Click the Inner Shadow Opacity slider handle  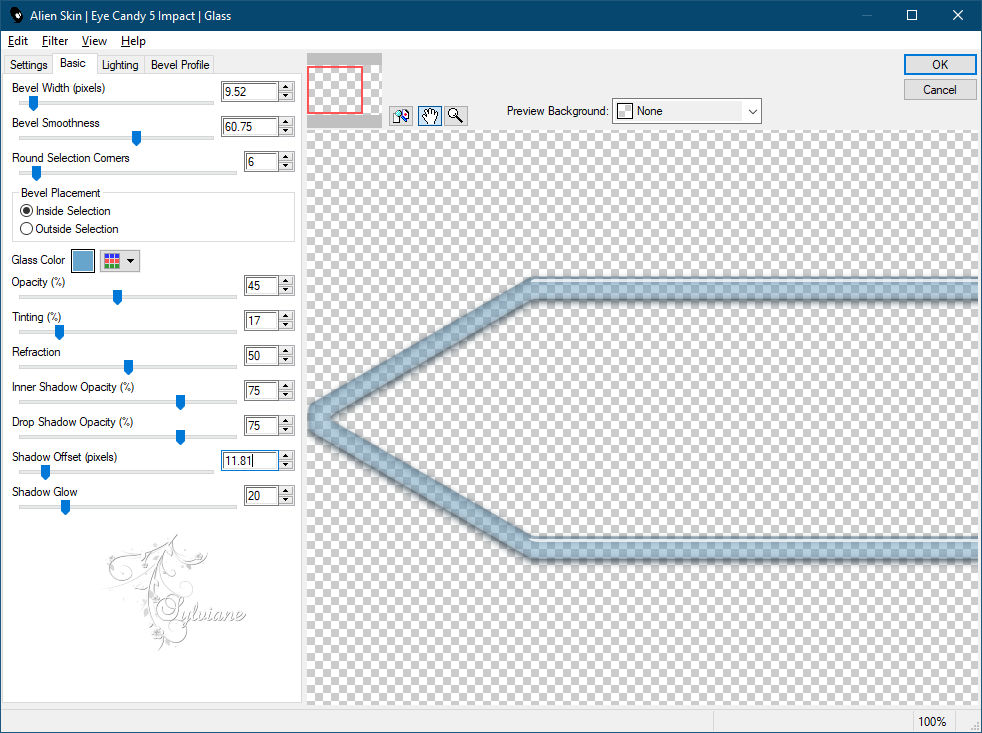180,403
